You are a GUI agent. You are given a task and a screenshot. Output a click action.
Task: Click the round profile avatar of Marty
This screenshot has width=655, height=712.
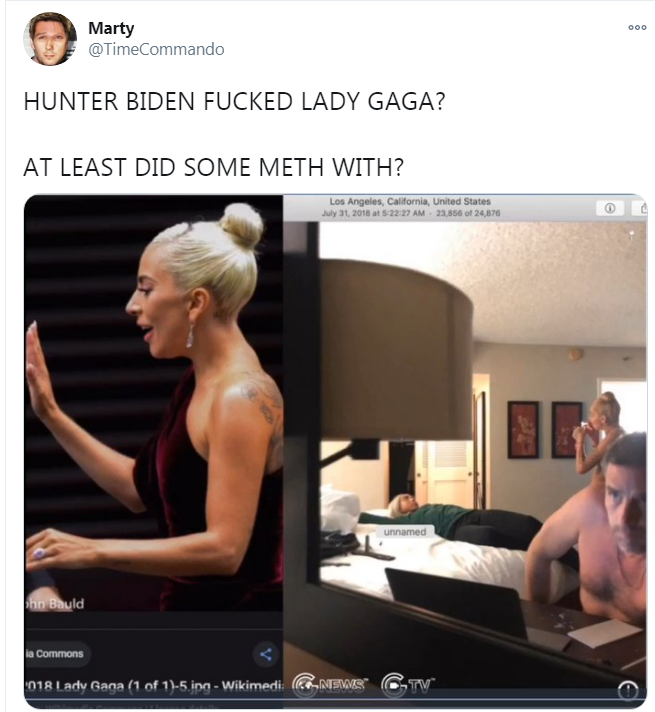point(50,39)
